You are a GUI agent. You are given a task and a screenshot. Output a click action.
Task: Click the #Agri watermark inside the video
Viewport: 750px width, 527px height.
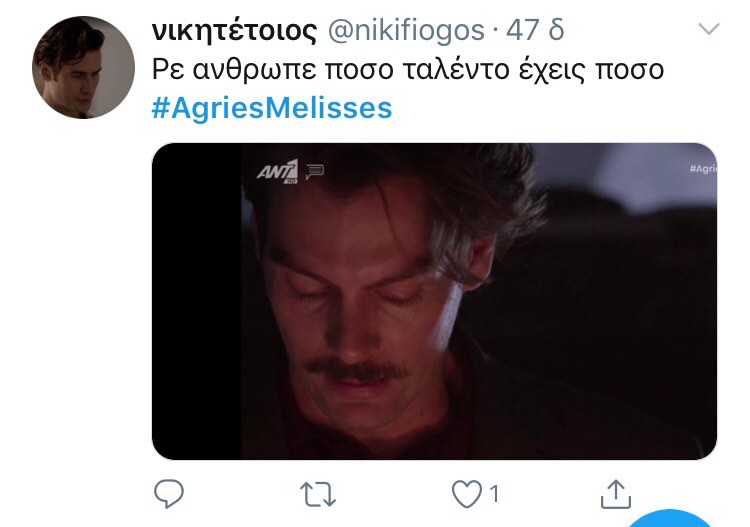[703, 168]
